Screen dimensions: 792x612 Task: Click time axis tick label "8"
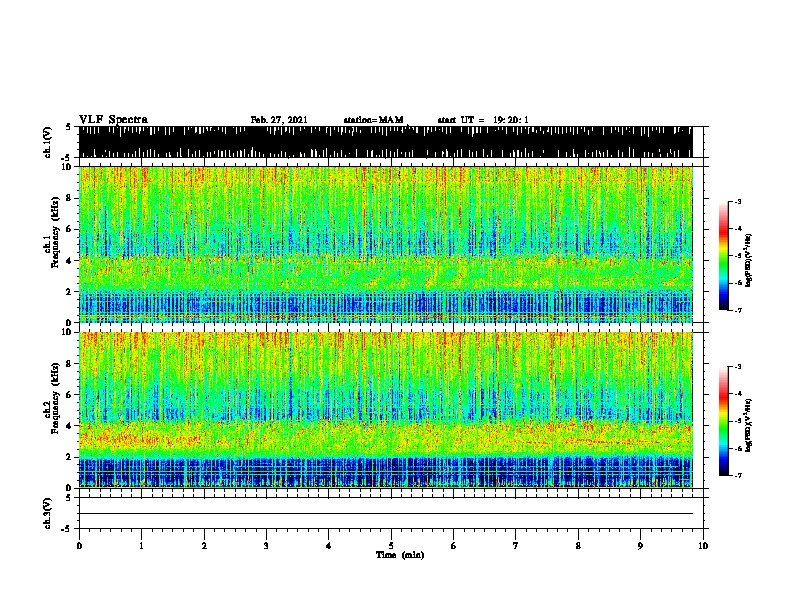tap(578, 546)
